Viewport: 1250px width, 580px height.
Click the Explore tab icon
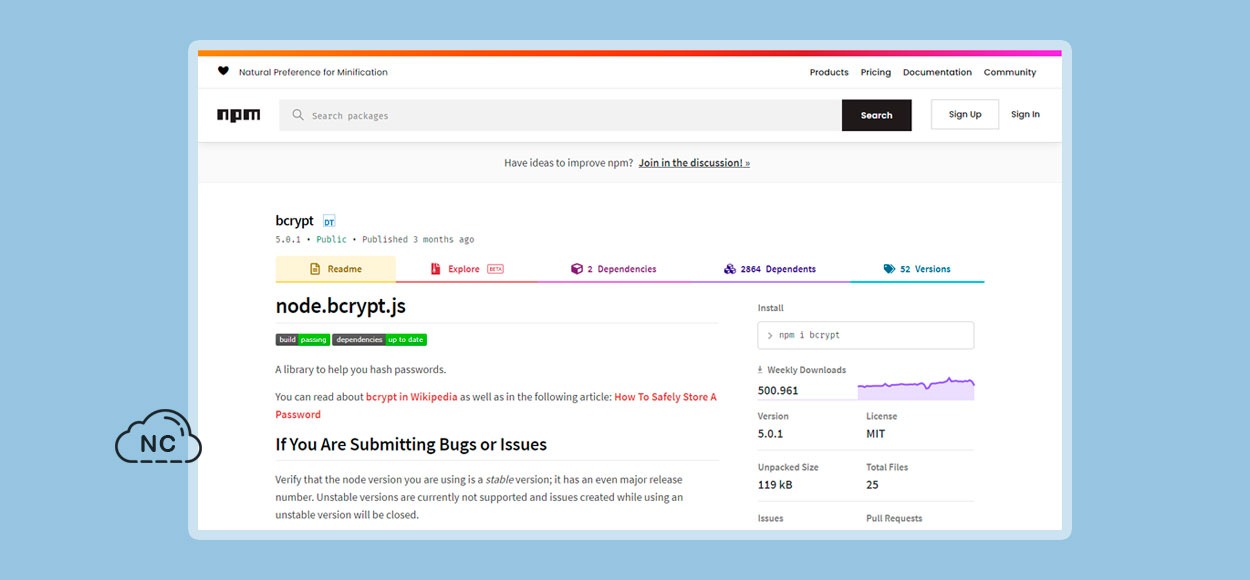(435, 269)
